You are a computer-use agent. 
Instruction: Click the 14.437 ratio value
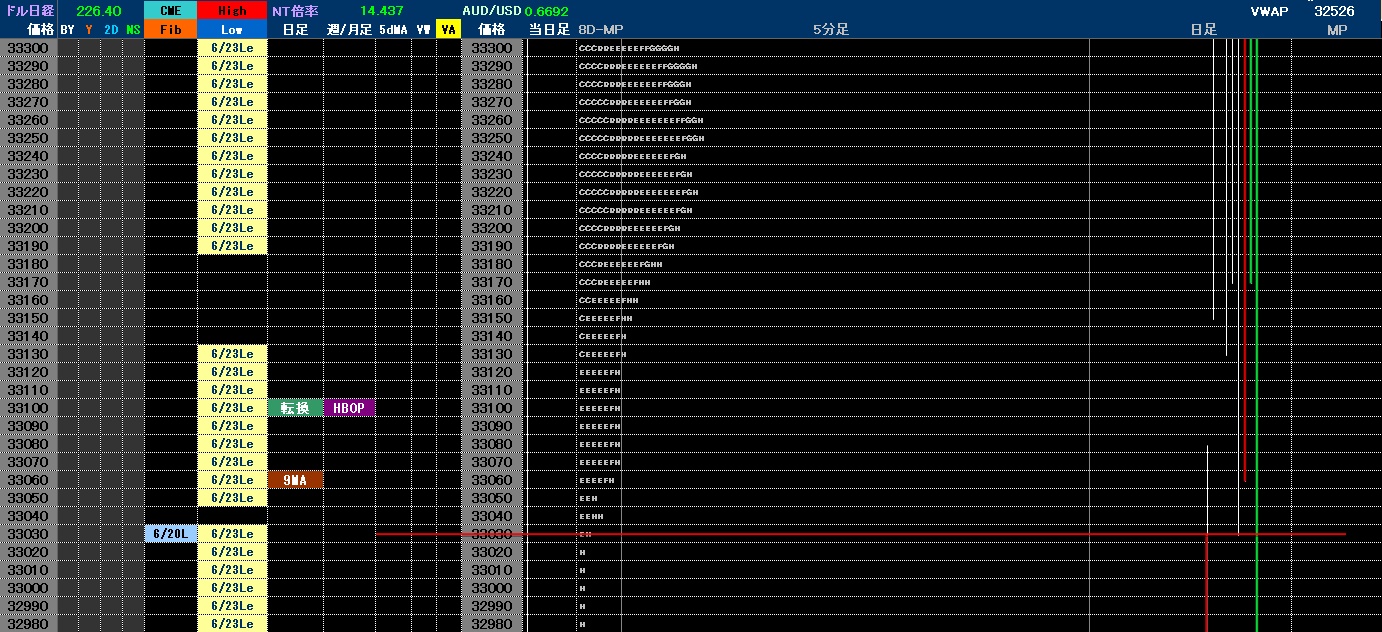click(382, 10)
